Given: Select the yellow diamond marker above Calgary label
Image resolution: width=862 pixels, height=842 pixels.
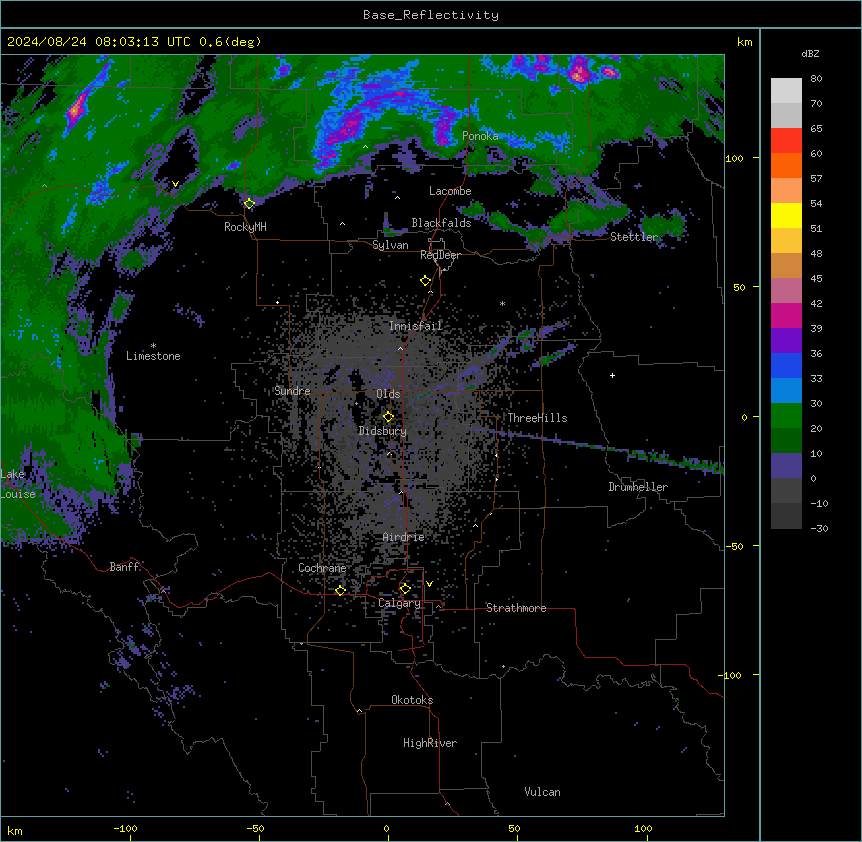Looking at the screenshot, I should click(x=405, y=589).
